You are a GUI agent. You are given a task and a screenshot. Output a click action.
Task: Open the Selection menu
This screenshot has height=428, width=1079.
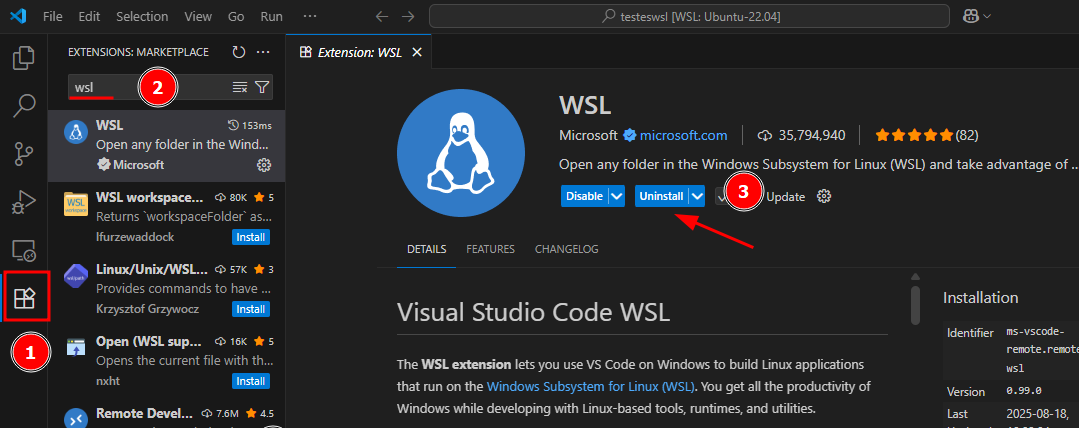(142, 16)
